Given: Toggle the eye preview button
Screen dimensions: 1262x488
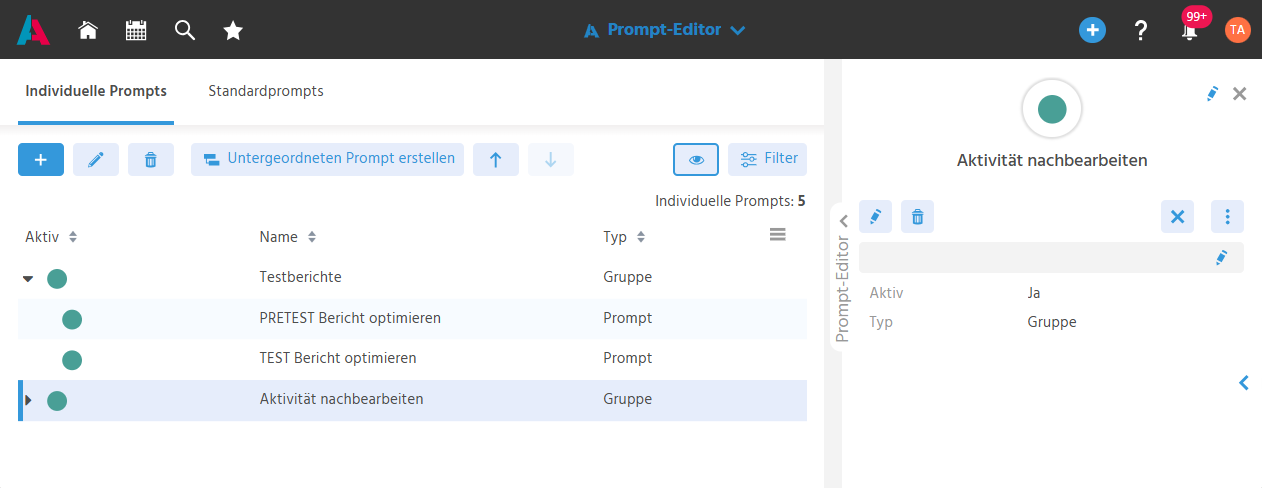Looking at the screenshot, I should [697, 160].
